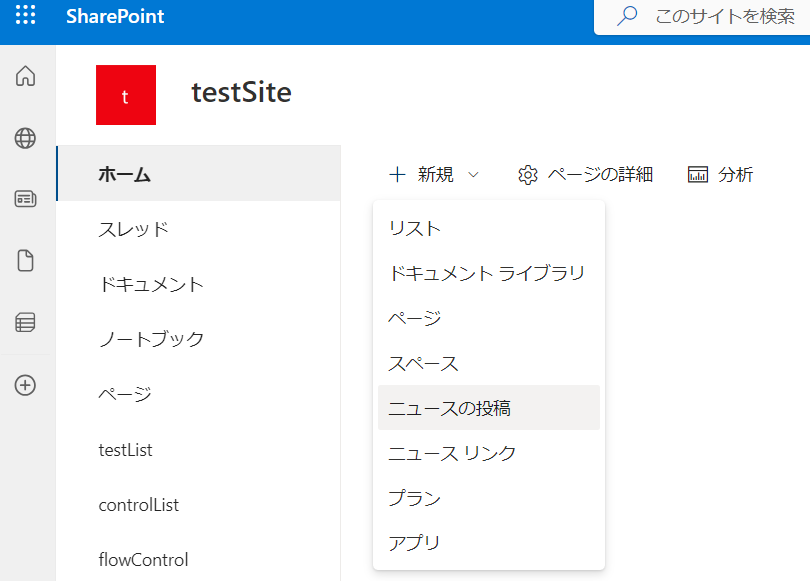Open My lists icon in left rail

pyautogui.click(x=26, y=323)
